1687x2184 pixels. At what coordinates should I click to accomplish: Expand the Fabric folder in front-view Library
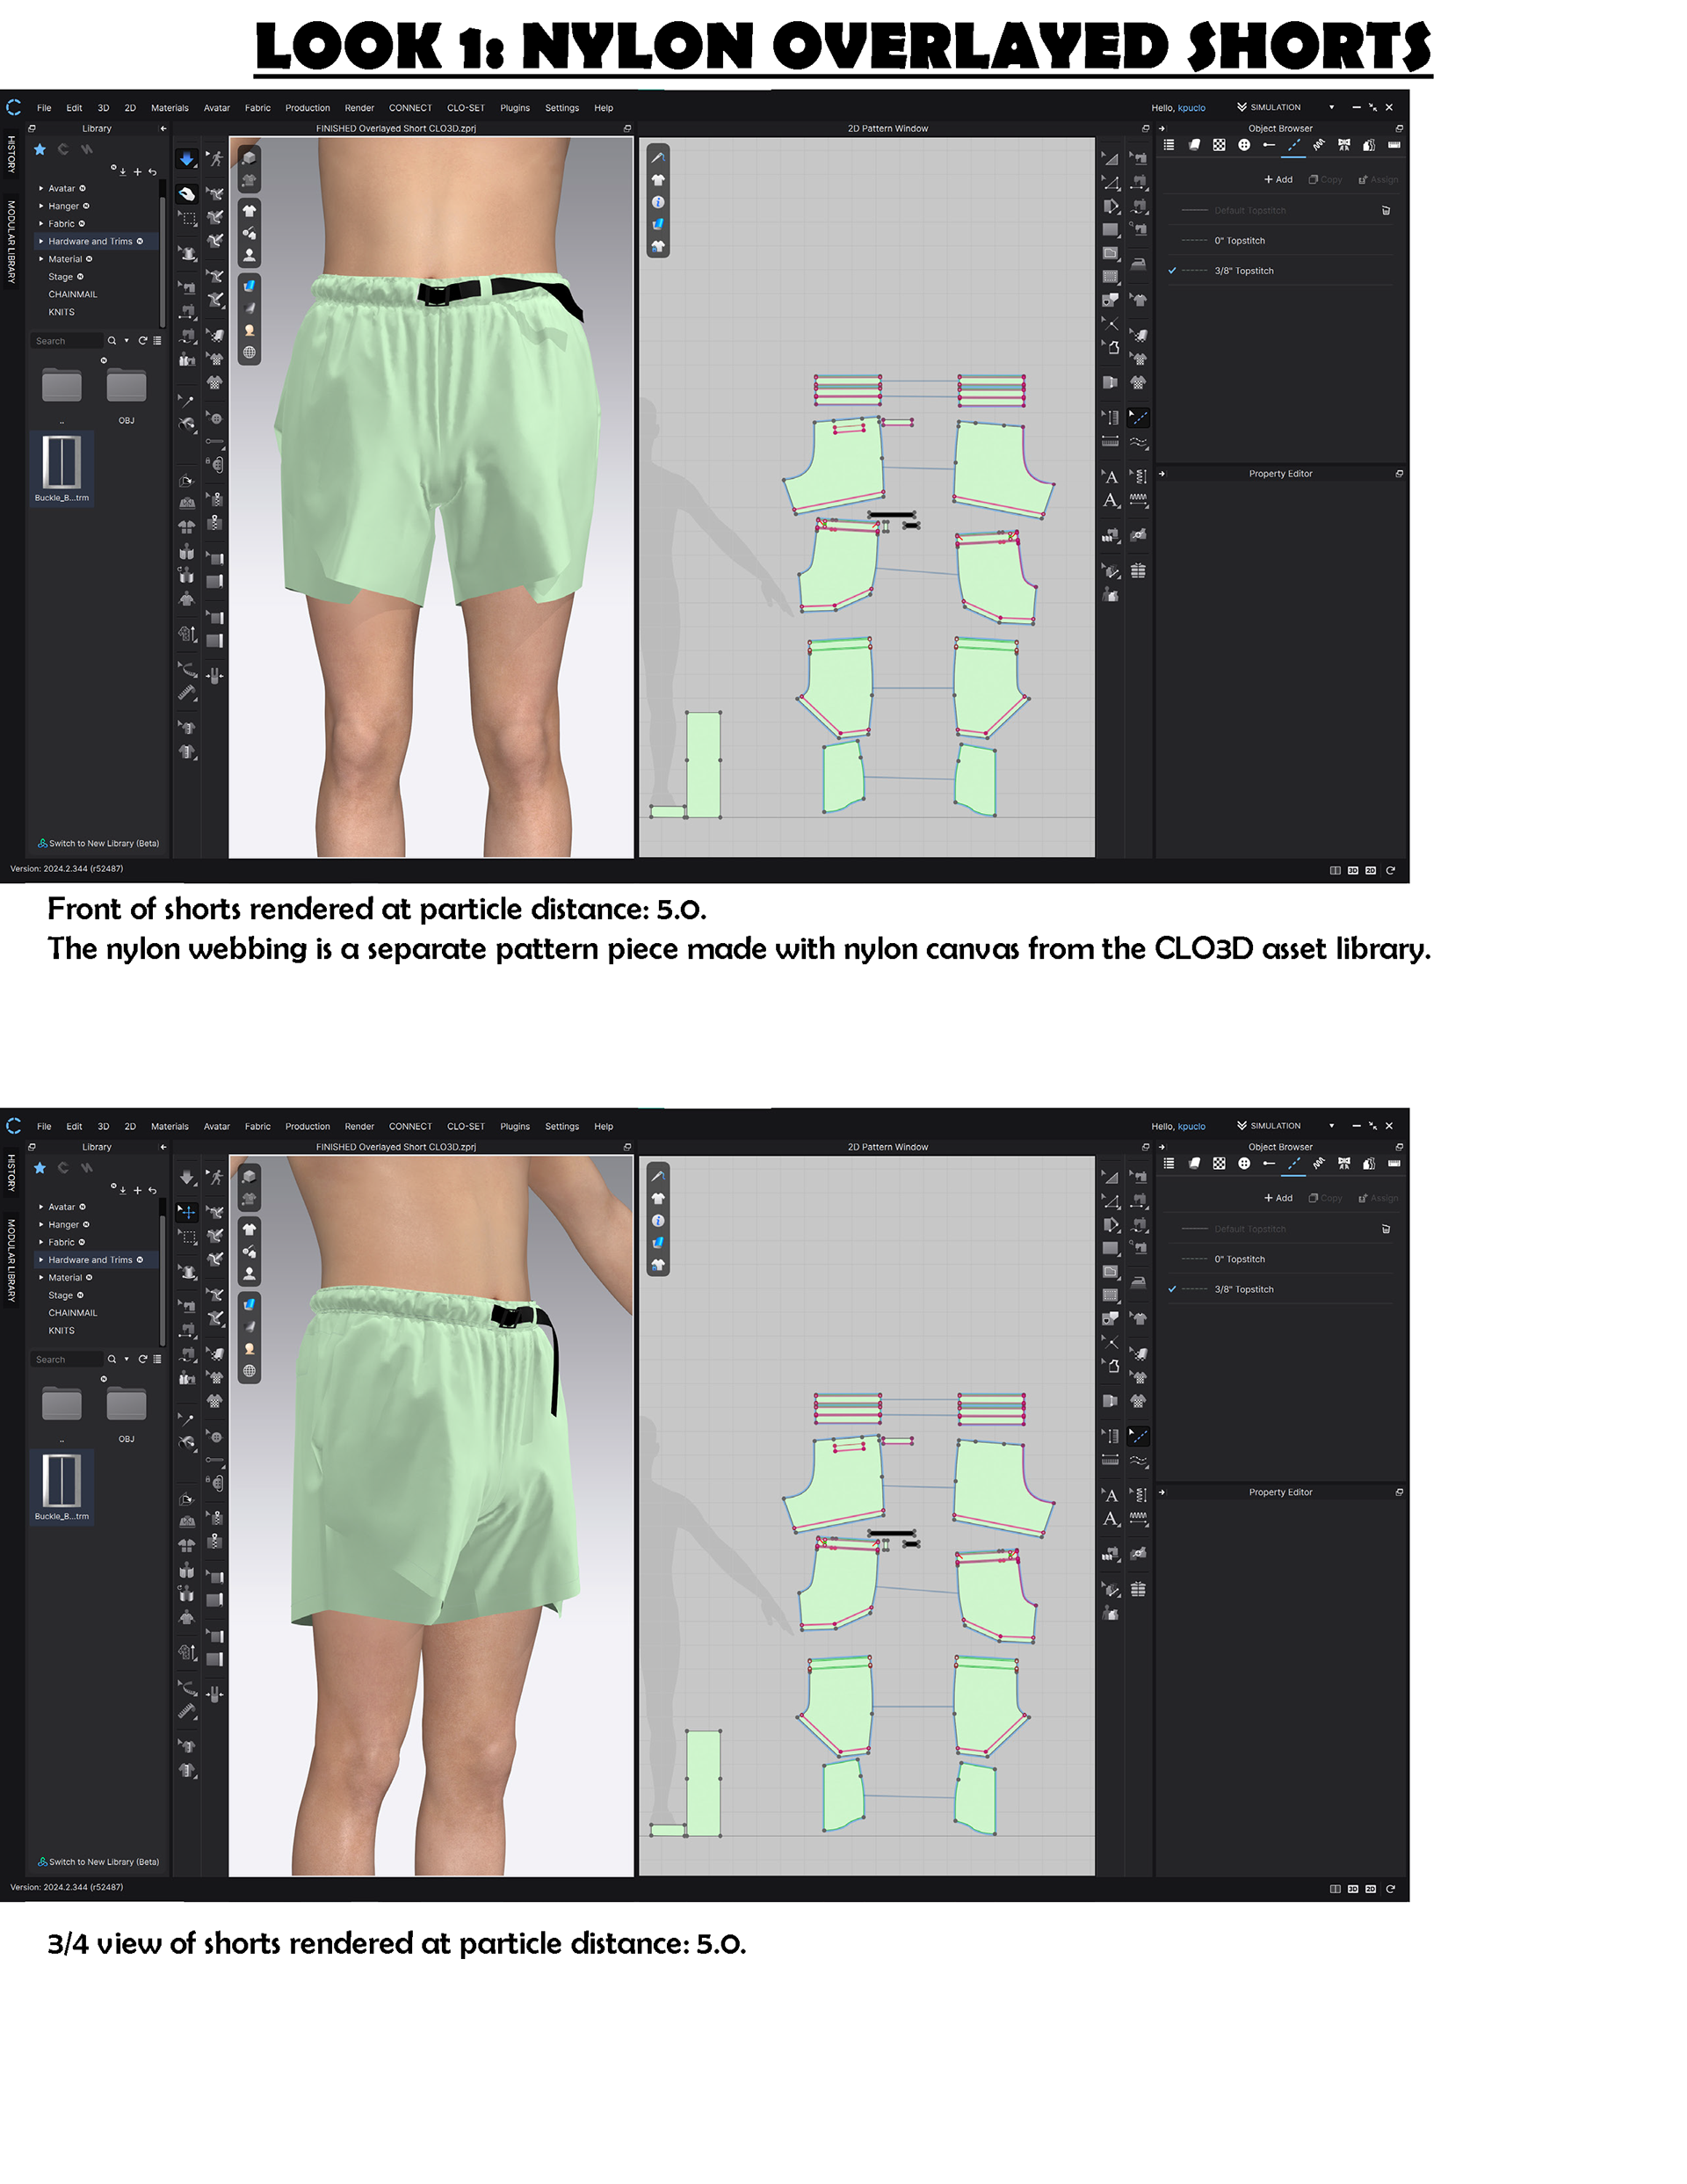(41, 224)
